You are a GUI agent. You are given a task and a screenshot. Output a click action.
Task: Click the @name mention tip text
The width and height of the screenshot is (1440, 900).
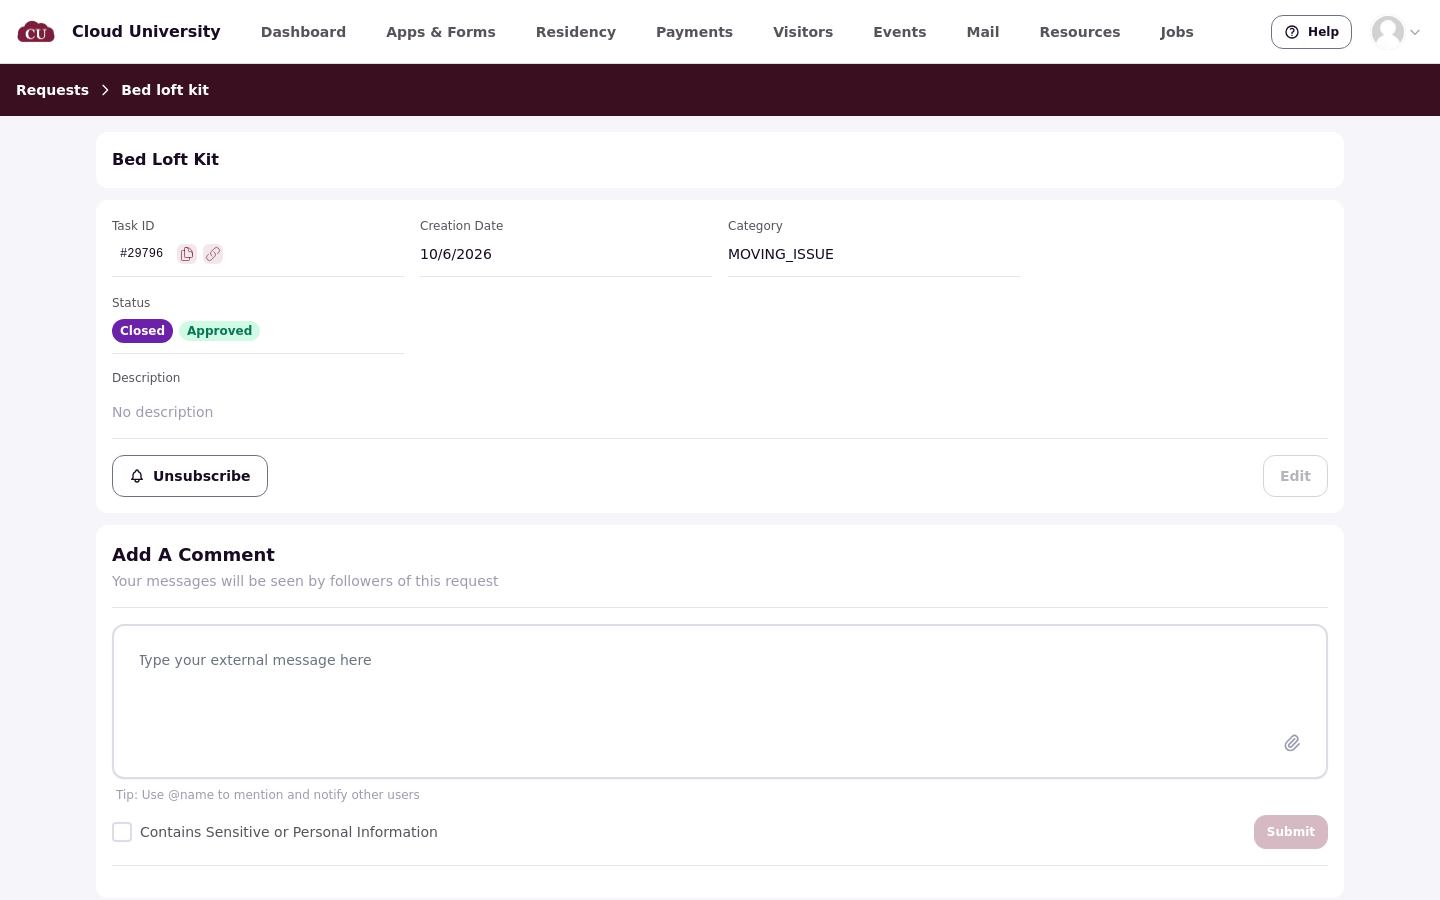[x=268, y=795]
